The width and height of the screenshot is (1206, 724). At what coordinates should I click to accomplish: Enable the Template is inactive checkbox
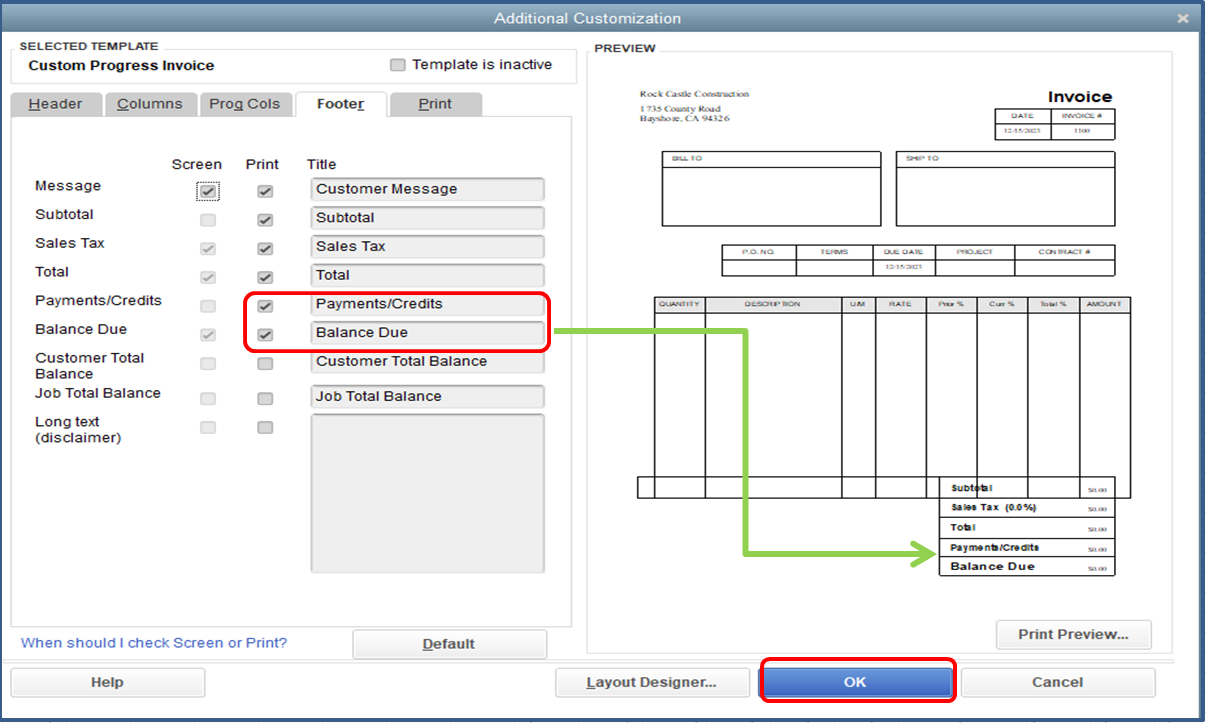point(397,64)
